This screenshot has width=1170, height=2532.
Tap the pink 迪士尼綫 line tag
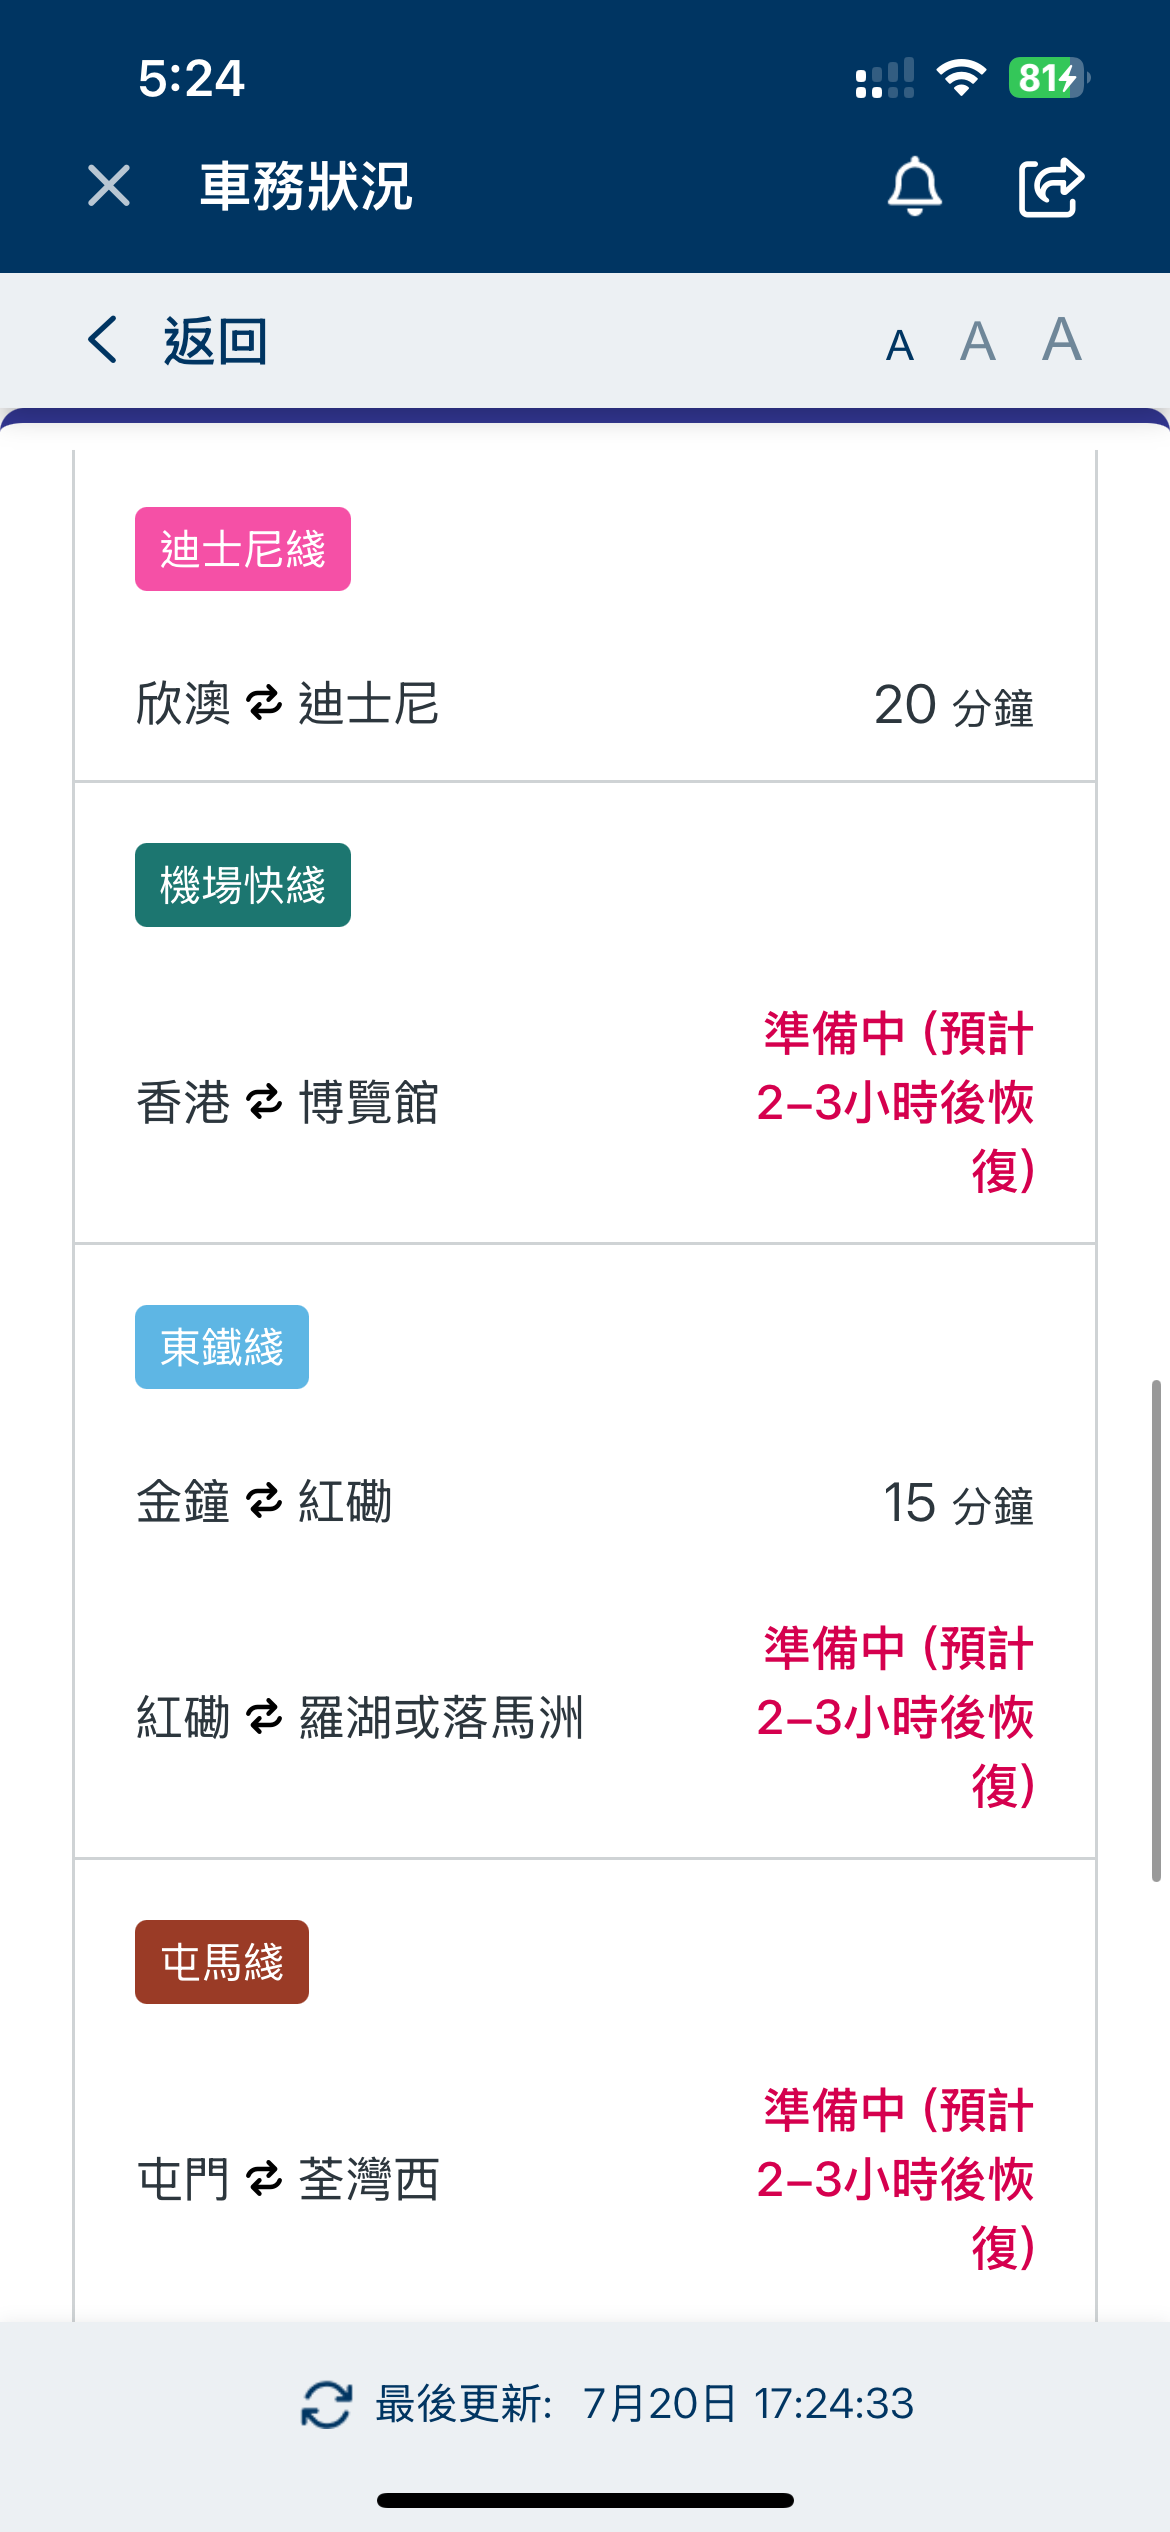click(x=243, y=549)
